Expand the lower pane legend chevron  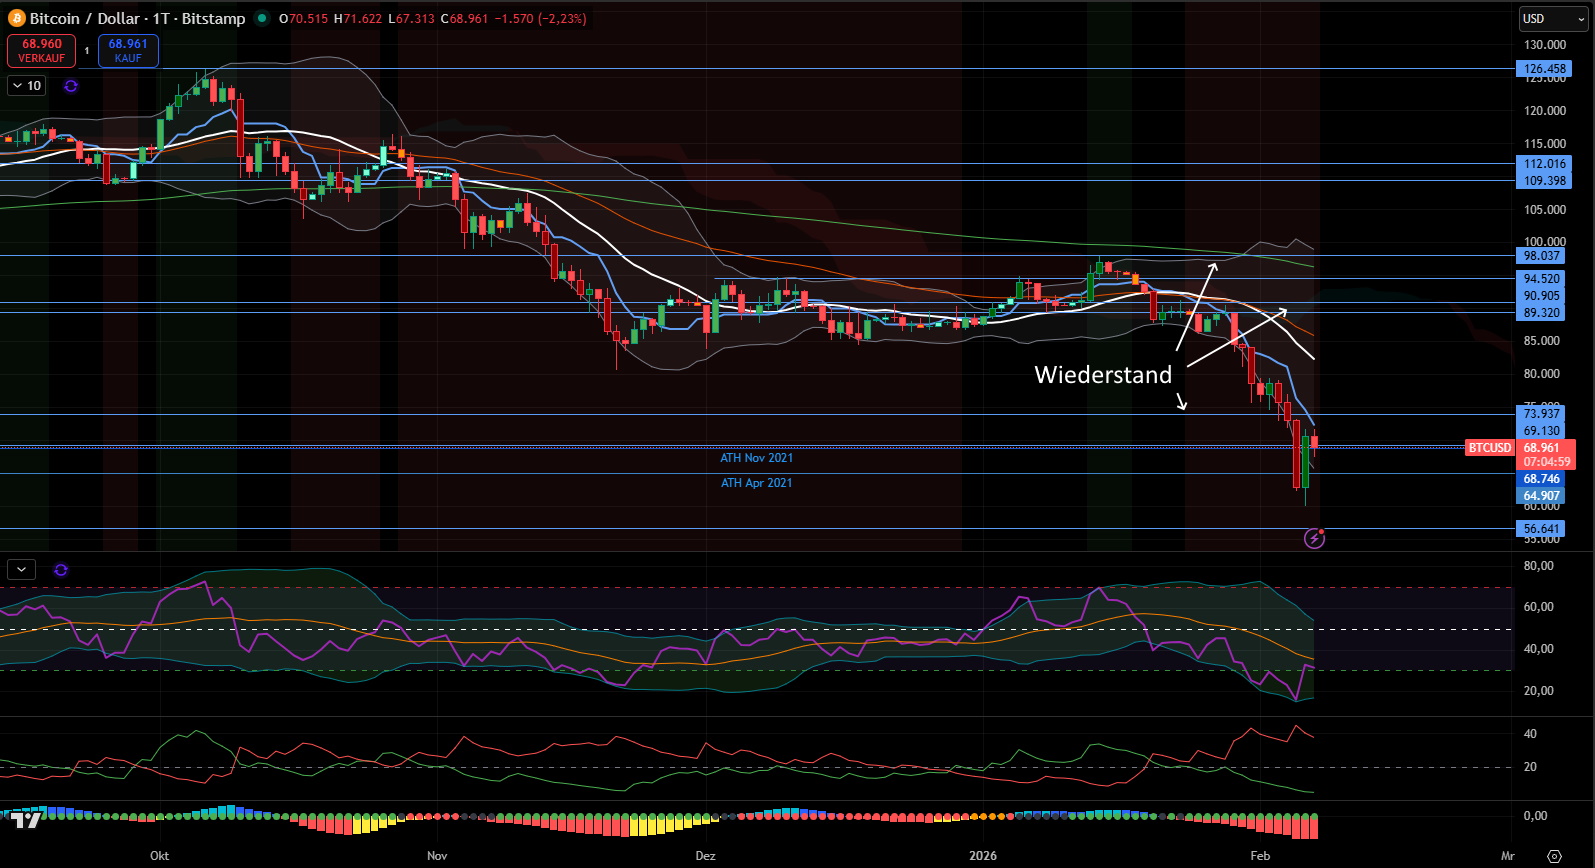22,570
